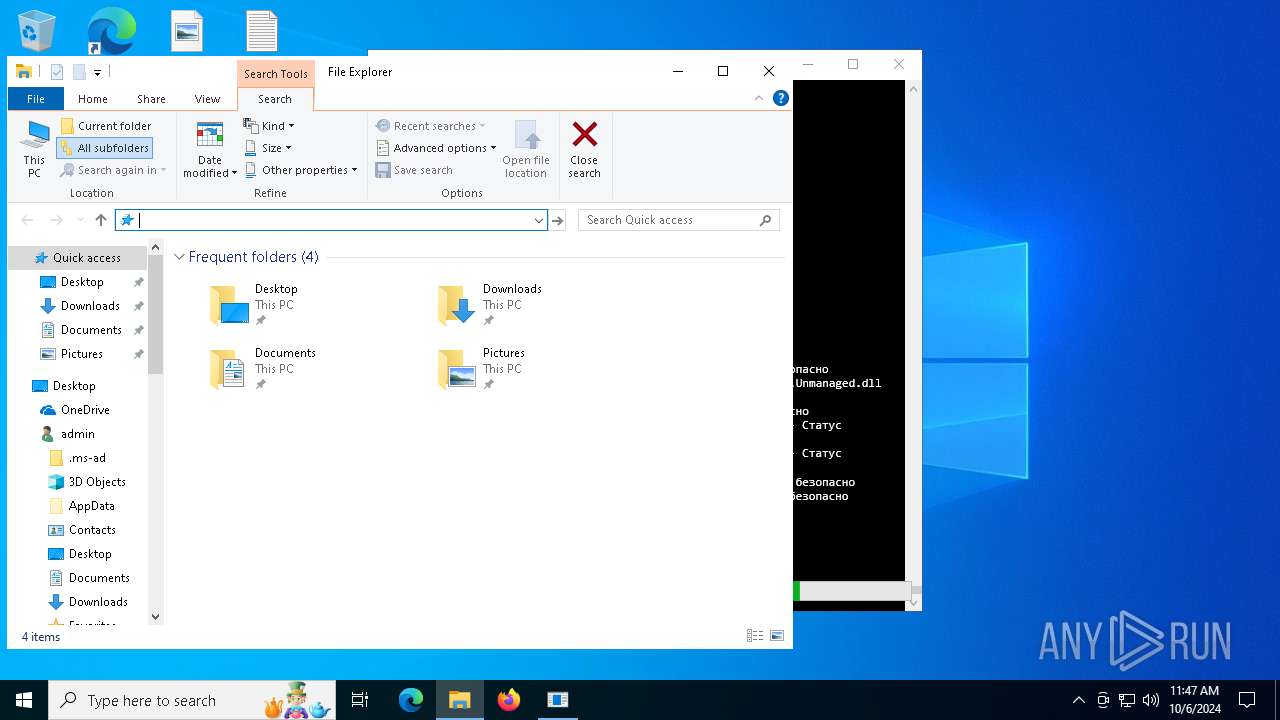Click the Search Tools contextual tab
Screen dimensions: 1280x720
pos(276,74)
